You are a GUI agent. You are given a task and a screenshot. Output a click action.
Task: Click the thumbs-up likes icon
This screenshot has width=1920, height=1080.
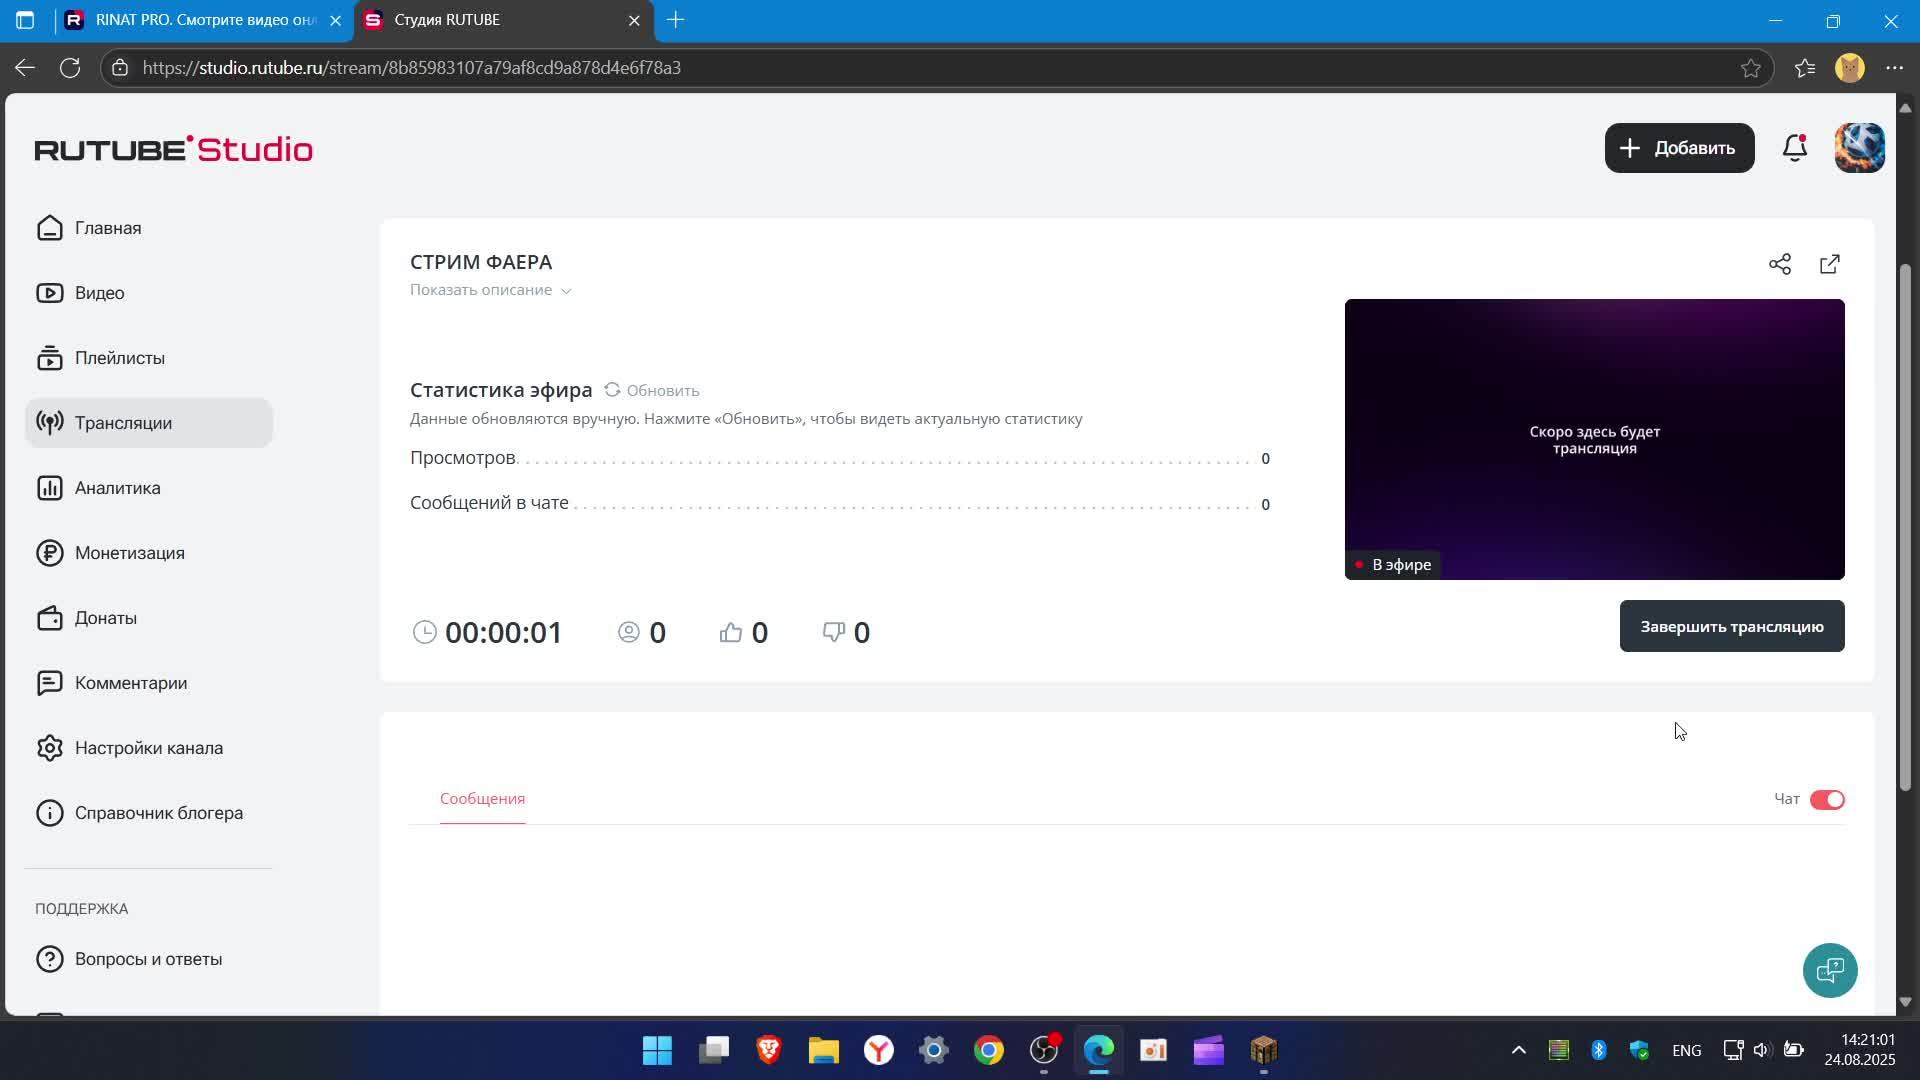coord(731,632)
